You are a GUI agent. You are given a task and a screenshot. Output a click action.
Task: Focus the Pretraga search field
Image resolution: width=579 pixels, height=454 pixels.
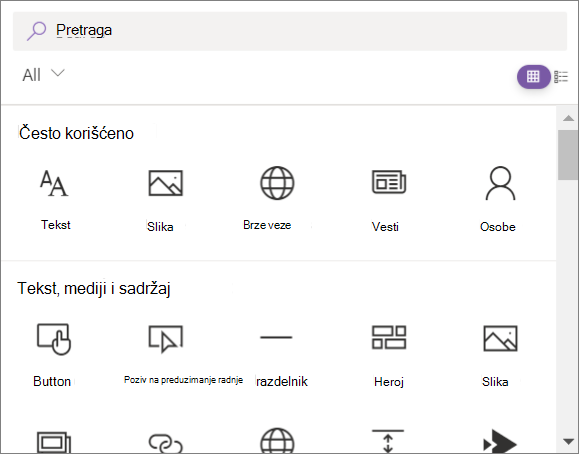pos(290,31)
